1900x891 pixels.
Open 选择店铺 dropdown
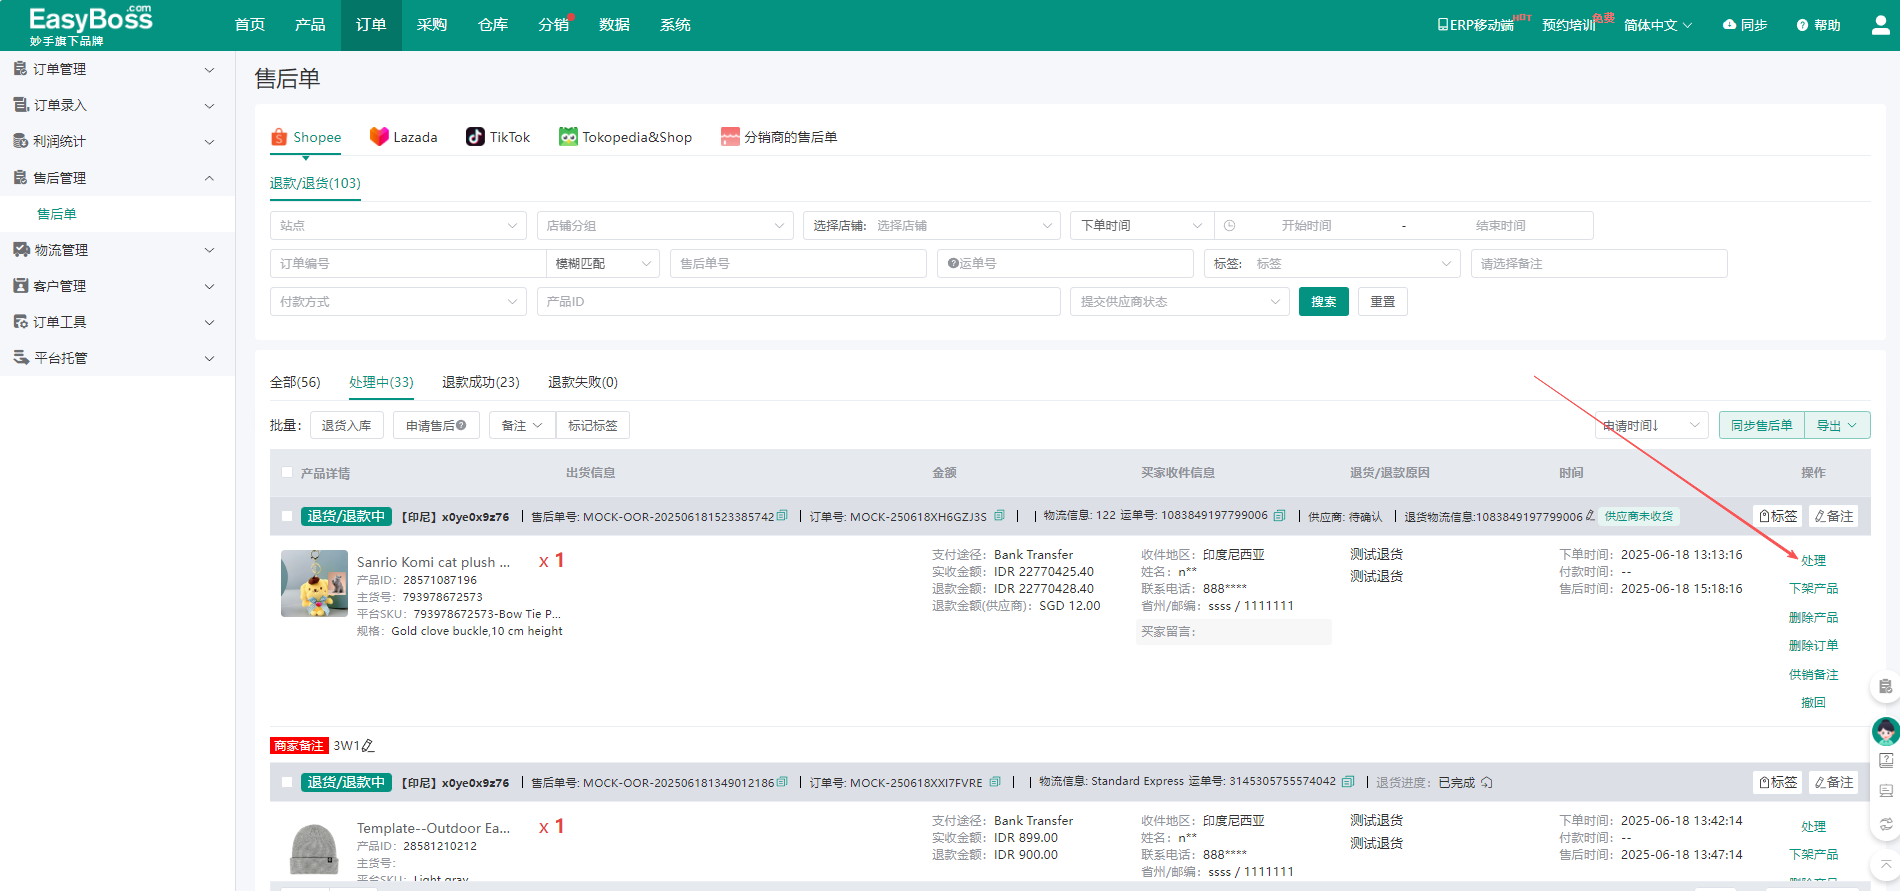932,226
